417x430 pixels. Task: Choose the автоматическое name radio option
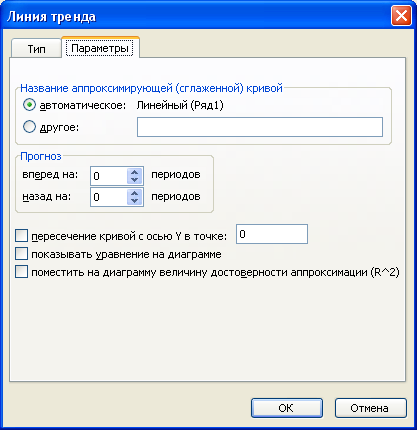click(x=29, y=105)
